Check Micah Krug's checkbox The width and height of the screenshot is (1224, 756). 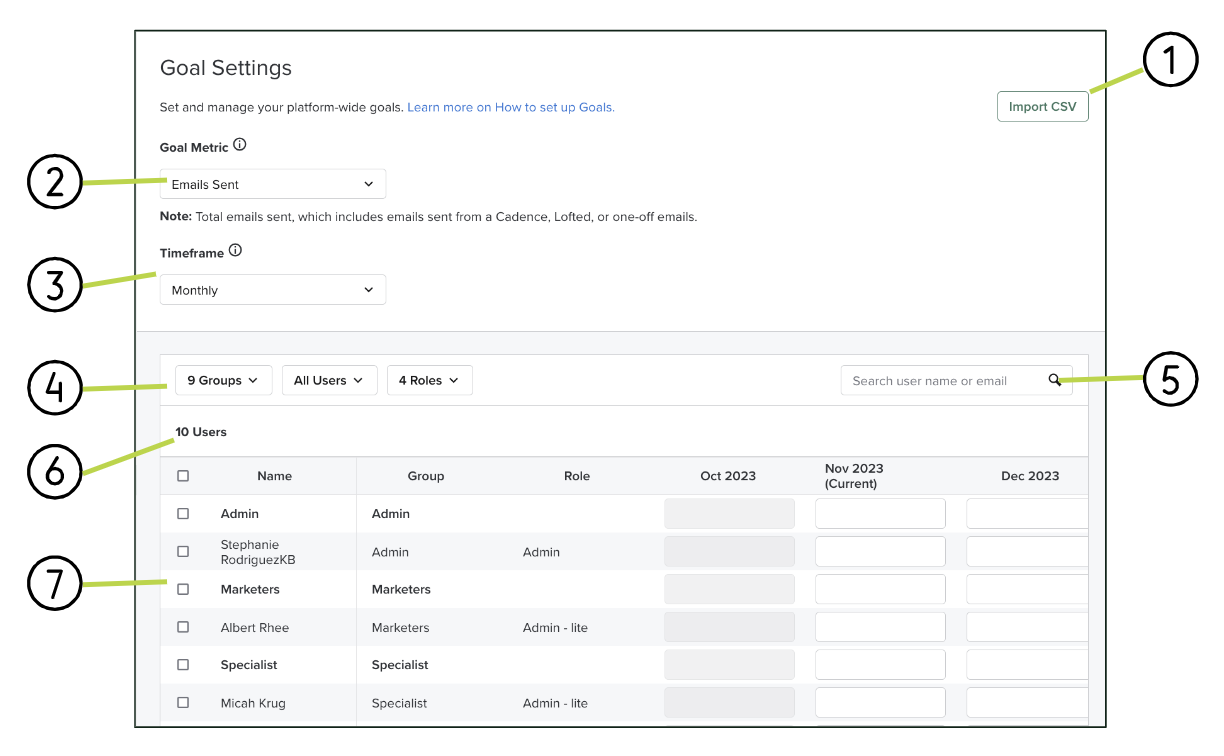pos(183,702)
